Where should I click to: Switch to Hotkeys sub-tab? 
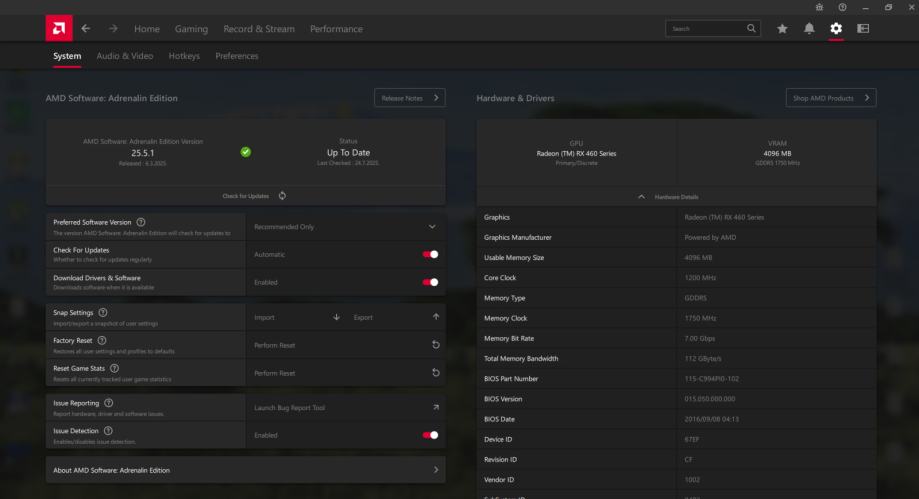pos(184,56)
